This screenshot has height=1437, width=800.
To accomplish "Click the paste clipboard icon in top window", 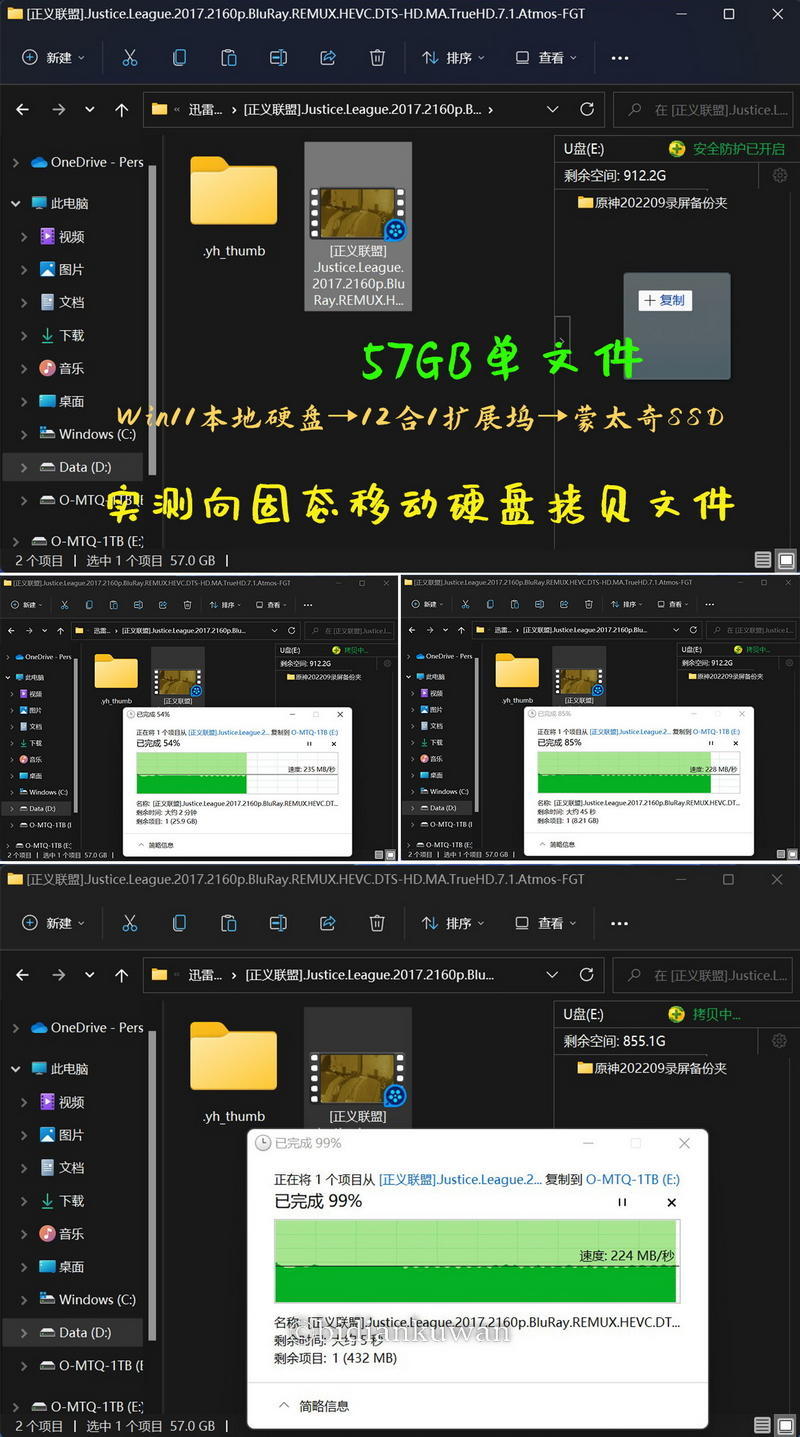I will [x=228, y=58].
